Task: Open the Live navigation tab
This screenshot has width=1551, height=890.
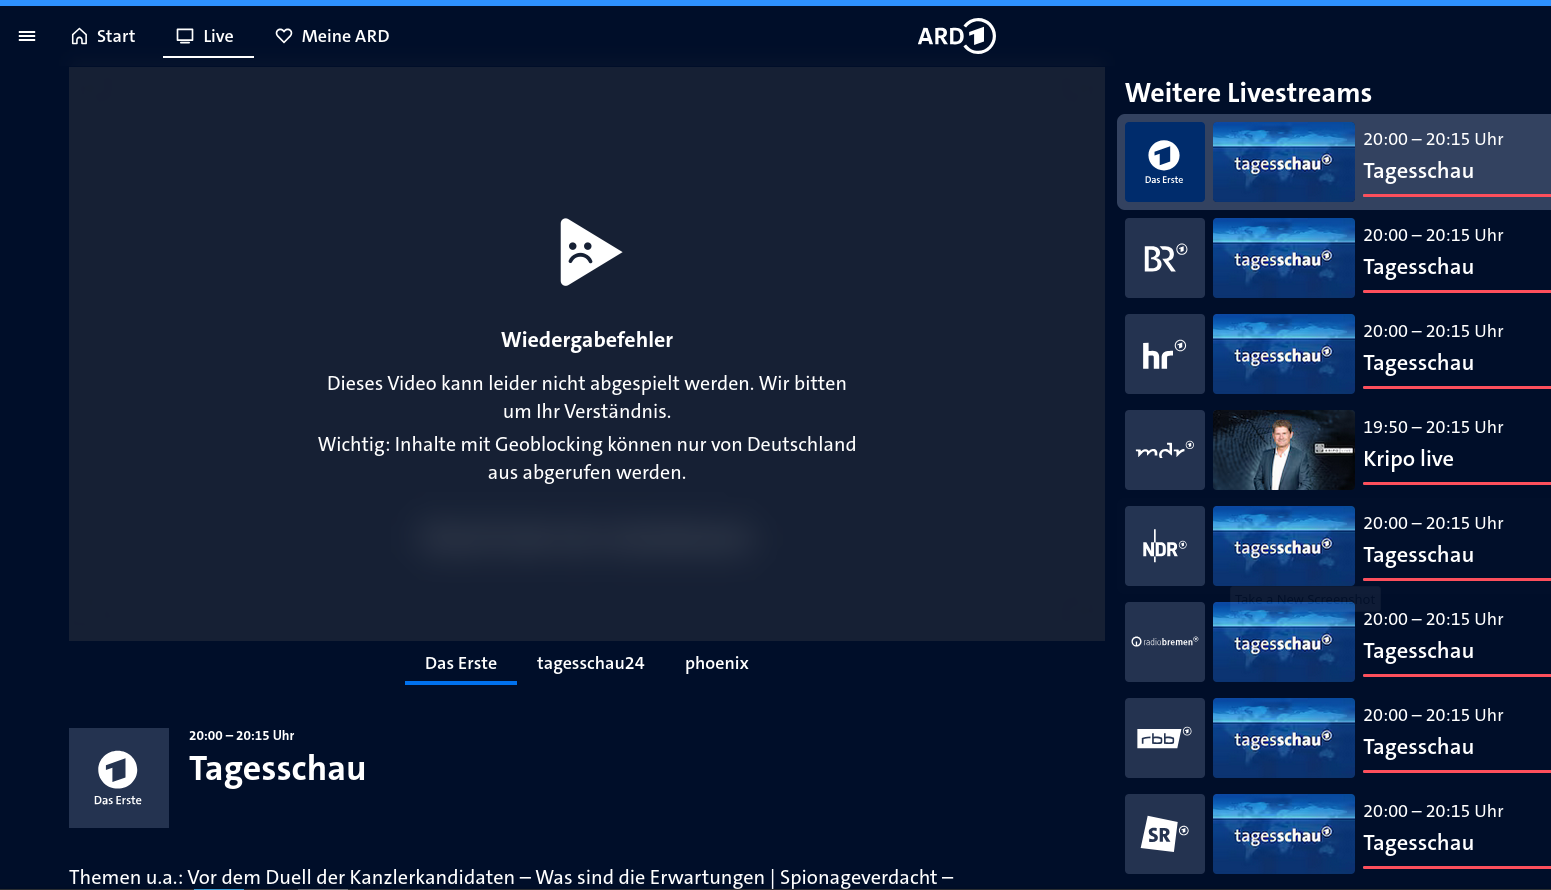Action: 207,36
